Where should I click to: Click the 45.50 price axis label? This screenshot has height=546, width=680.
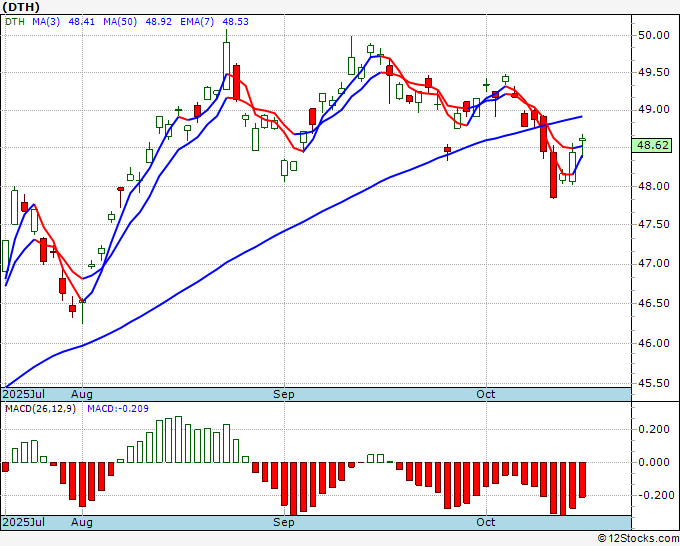[654, 383]
